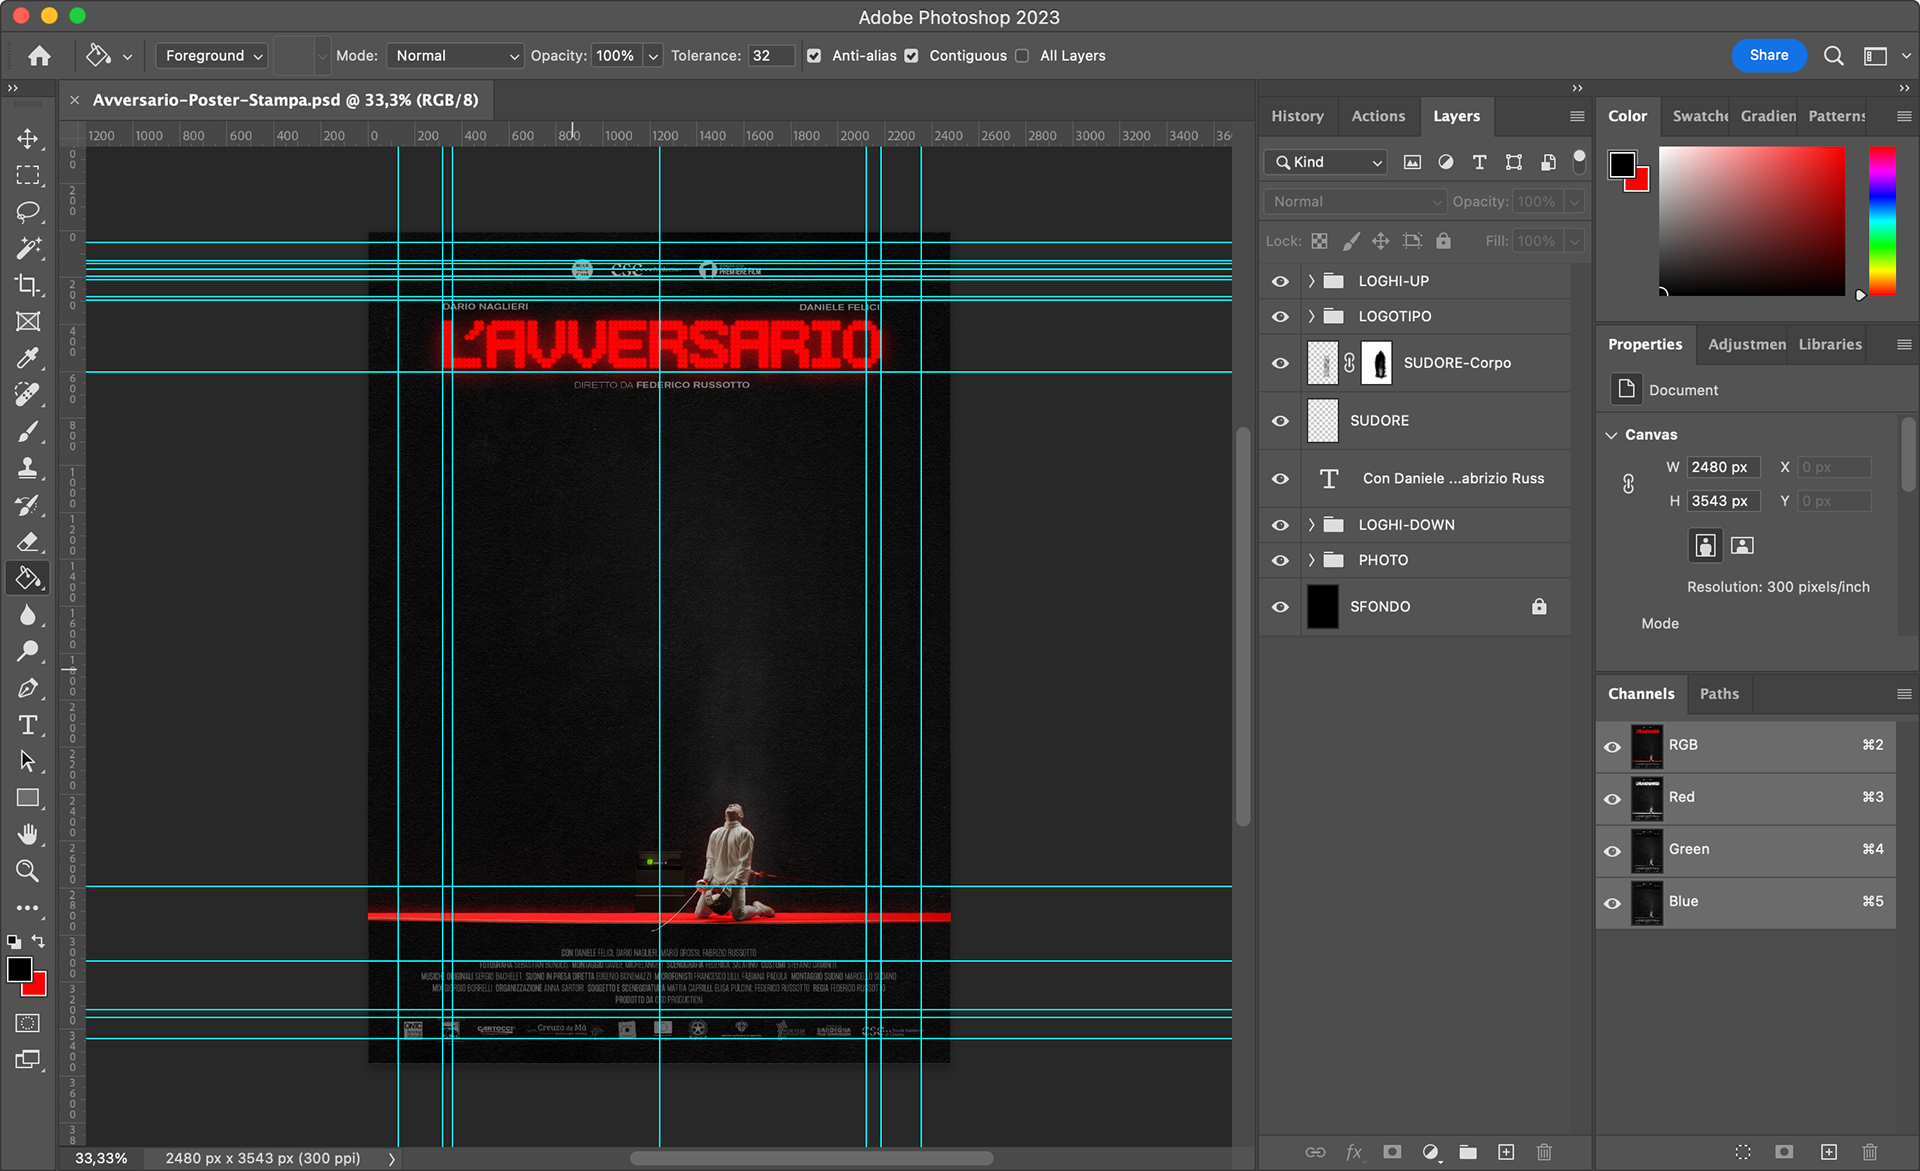Select the Clone Stamp tool

28,468
